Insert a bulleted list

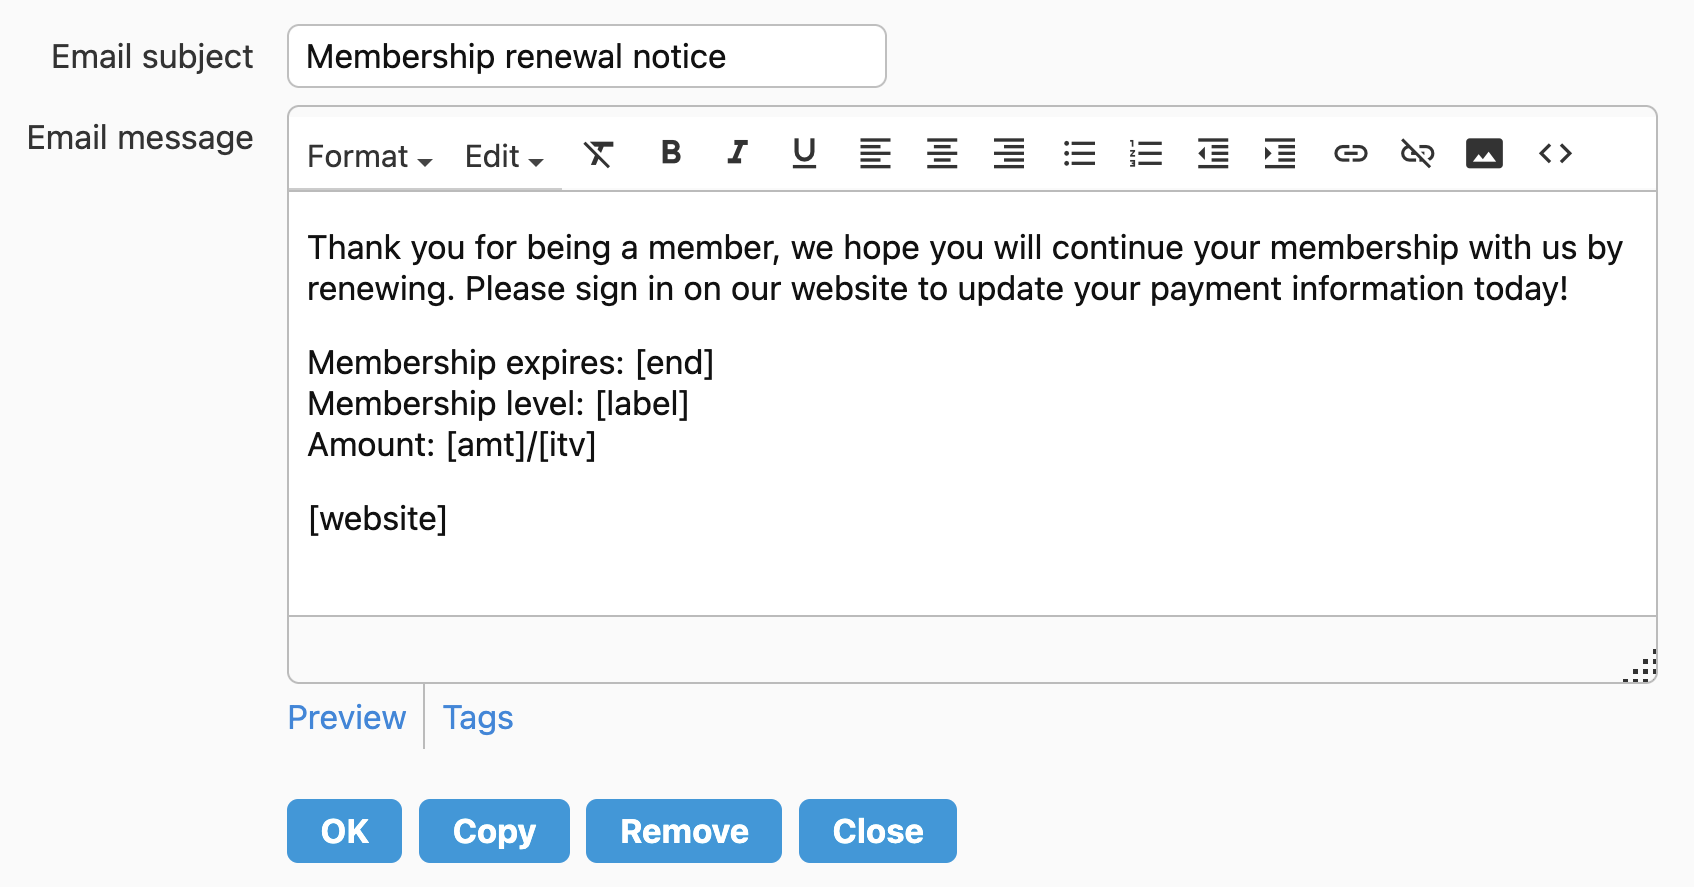point(1079,154)
